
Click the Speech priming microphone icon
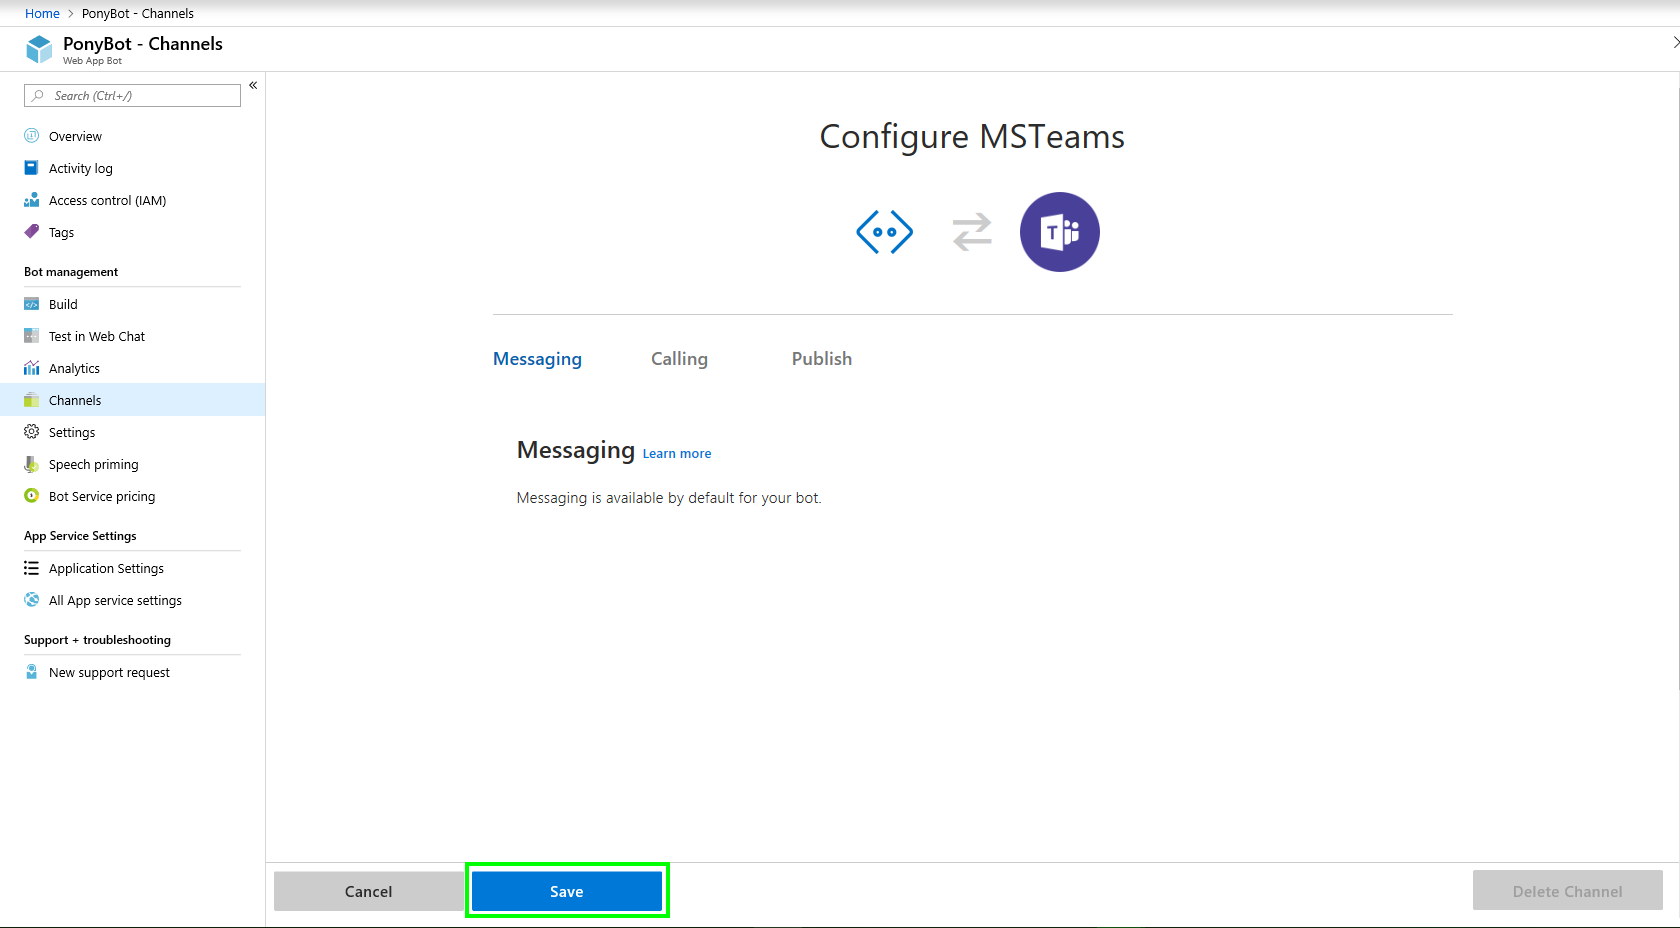pyautogui.click(x=32, y=464)
